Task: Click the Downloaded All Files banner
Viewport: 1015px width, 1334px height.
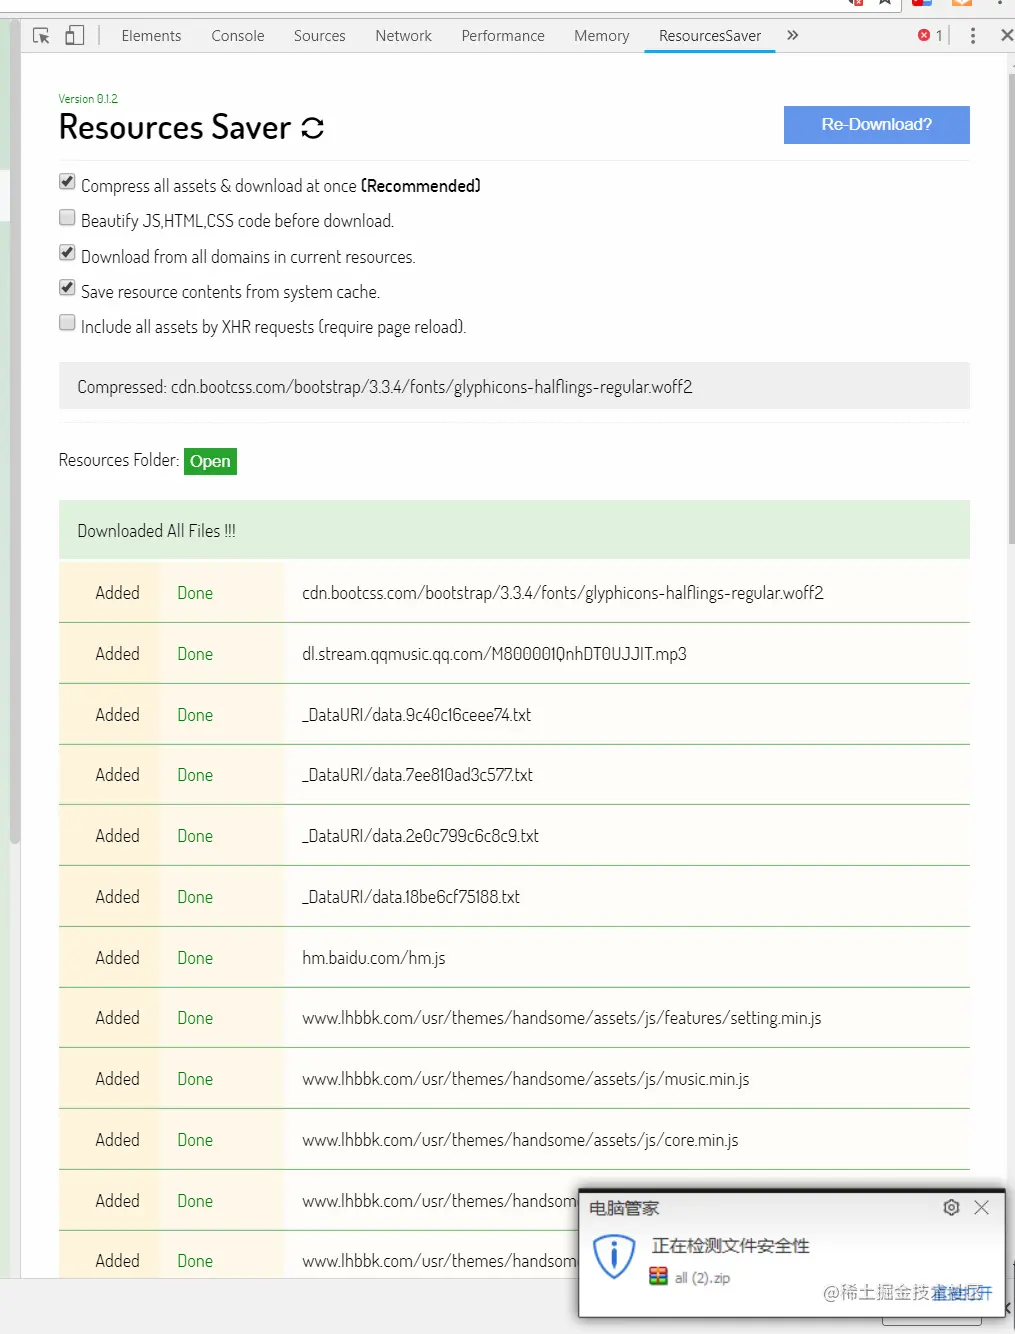Action: coord(514,530)
